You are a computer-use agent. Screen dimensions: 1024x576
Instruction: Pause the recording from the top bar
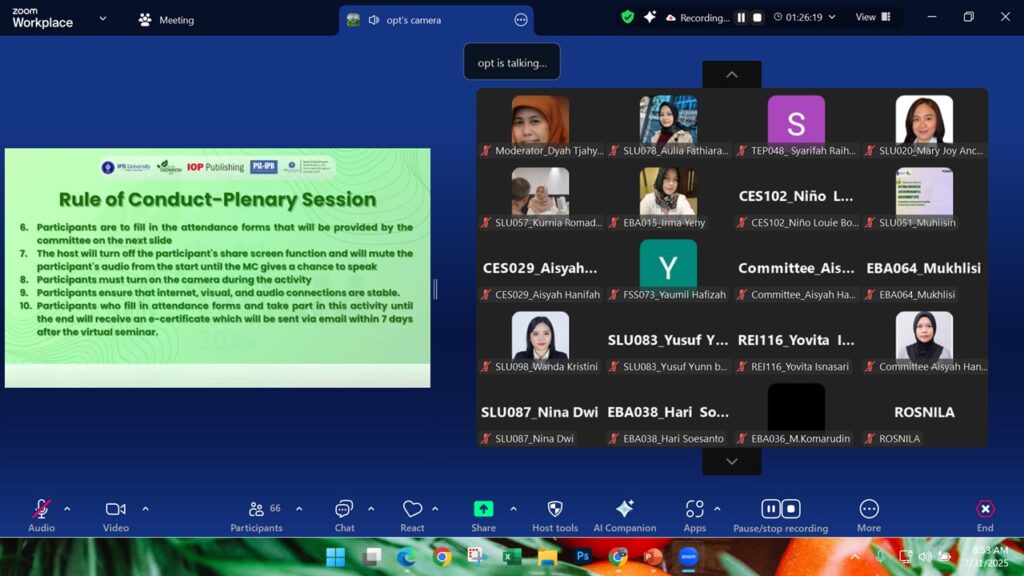[x=741, y=17]
